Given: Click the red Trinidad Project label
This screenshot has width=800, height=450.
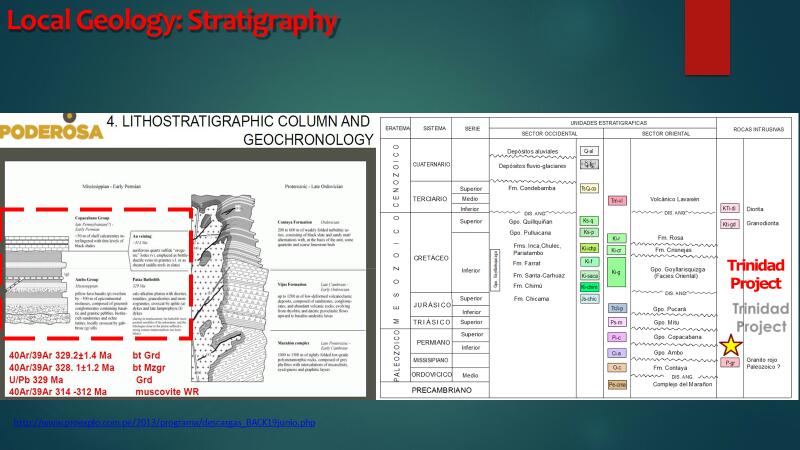Looking at the screenshot, I should pyautogui.click(x=756, y=273).
